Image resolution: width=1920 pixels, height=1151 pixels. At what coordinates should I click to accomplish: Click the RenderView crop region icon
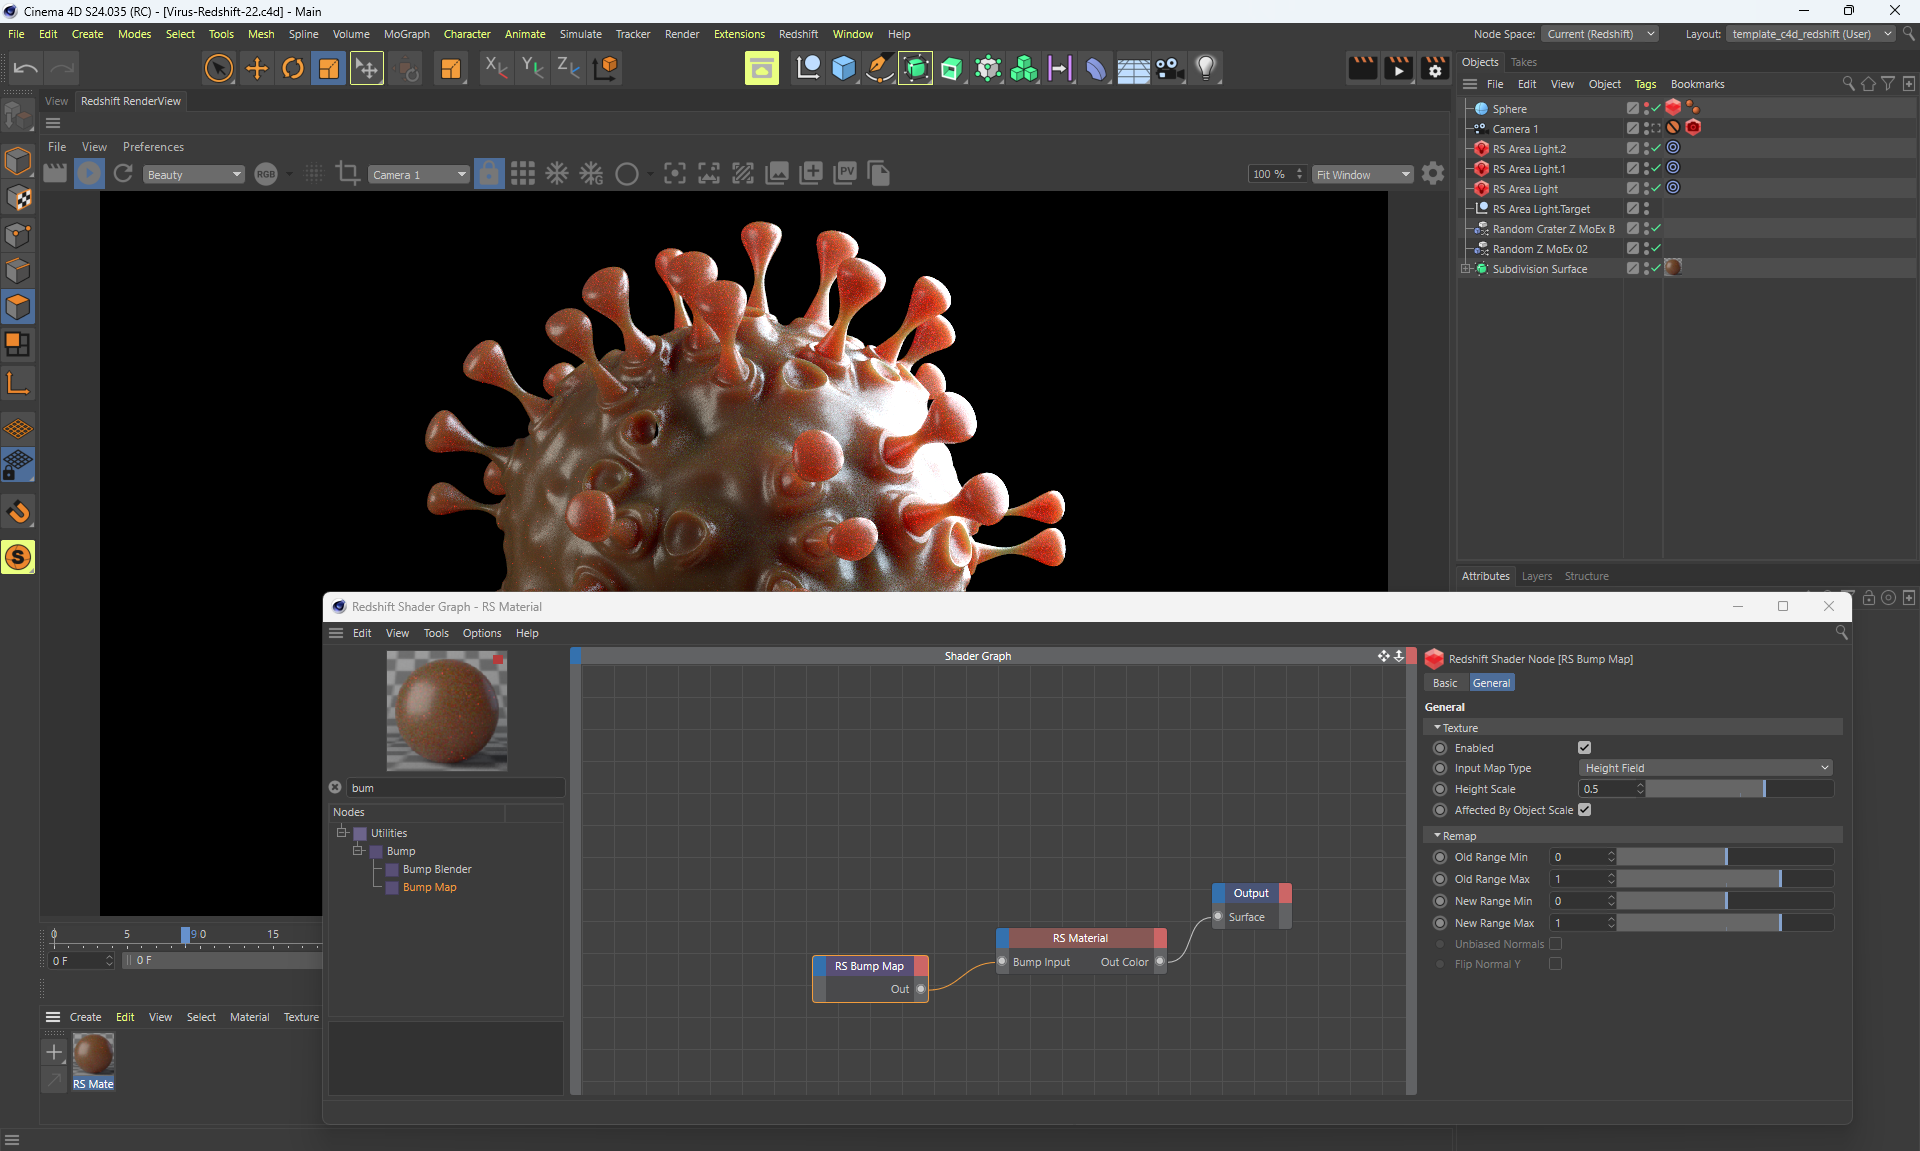(x=347, y=173)
